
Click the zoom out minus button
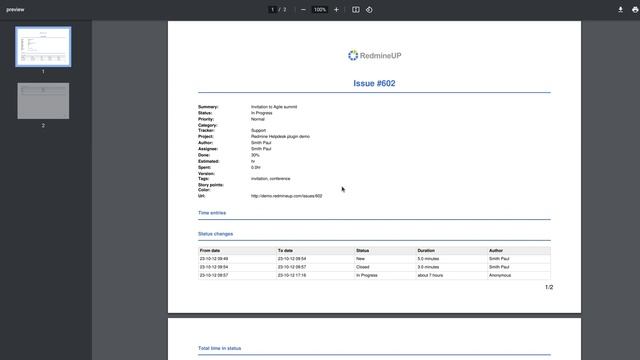303,10
